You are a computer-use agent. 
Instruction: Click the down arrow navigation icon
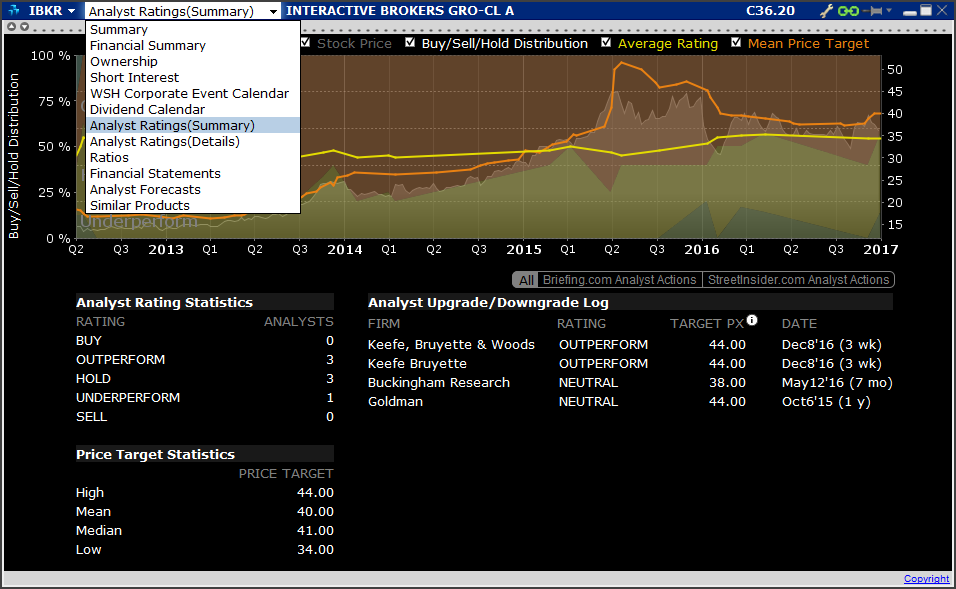pyautogui.click(x=23, y=27)
